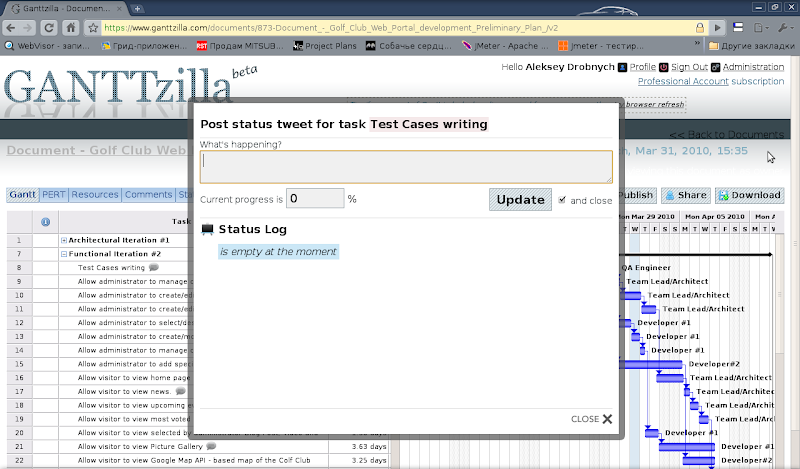Image resolution: width=800 pixels, height=469 pixels.
Task: Switch to the Gantt tab
Action: point(22,194)
